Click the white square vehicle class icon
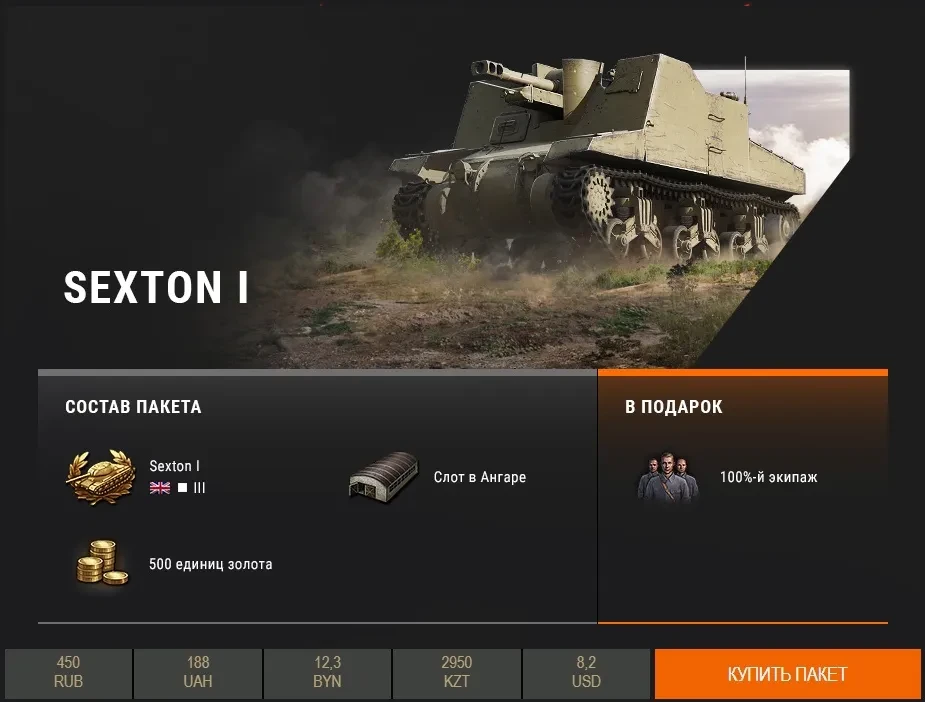 tap(182, 488)
